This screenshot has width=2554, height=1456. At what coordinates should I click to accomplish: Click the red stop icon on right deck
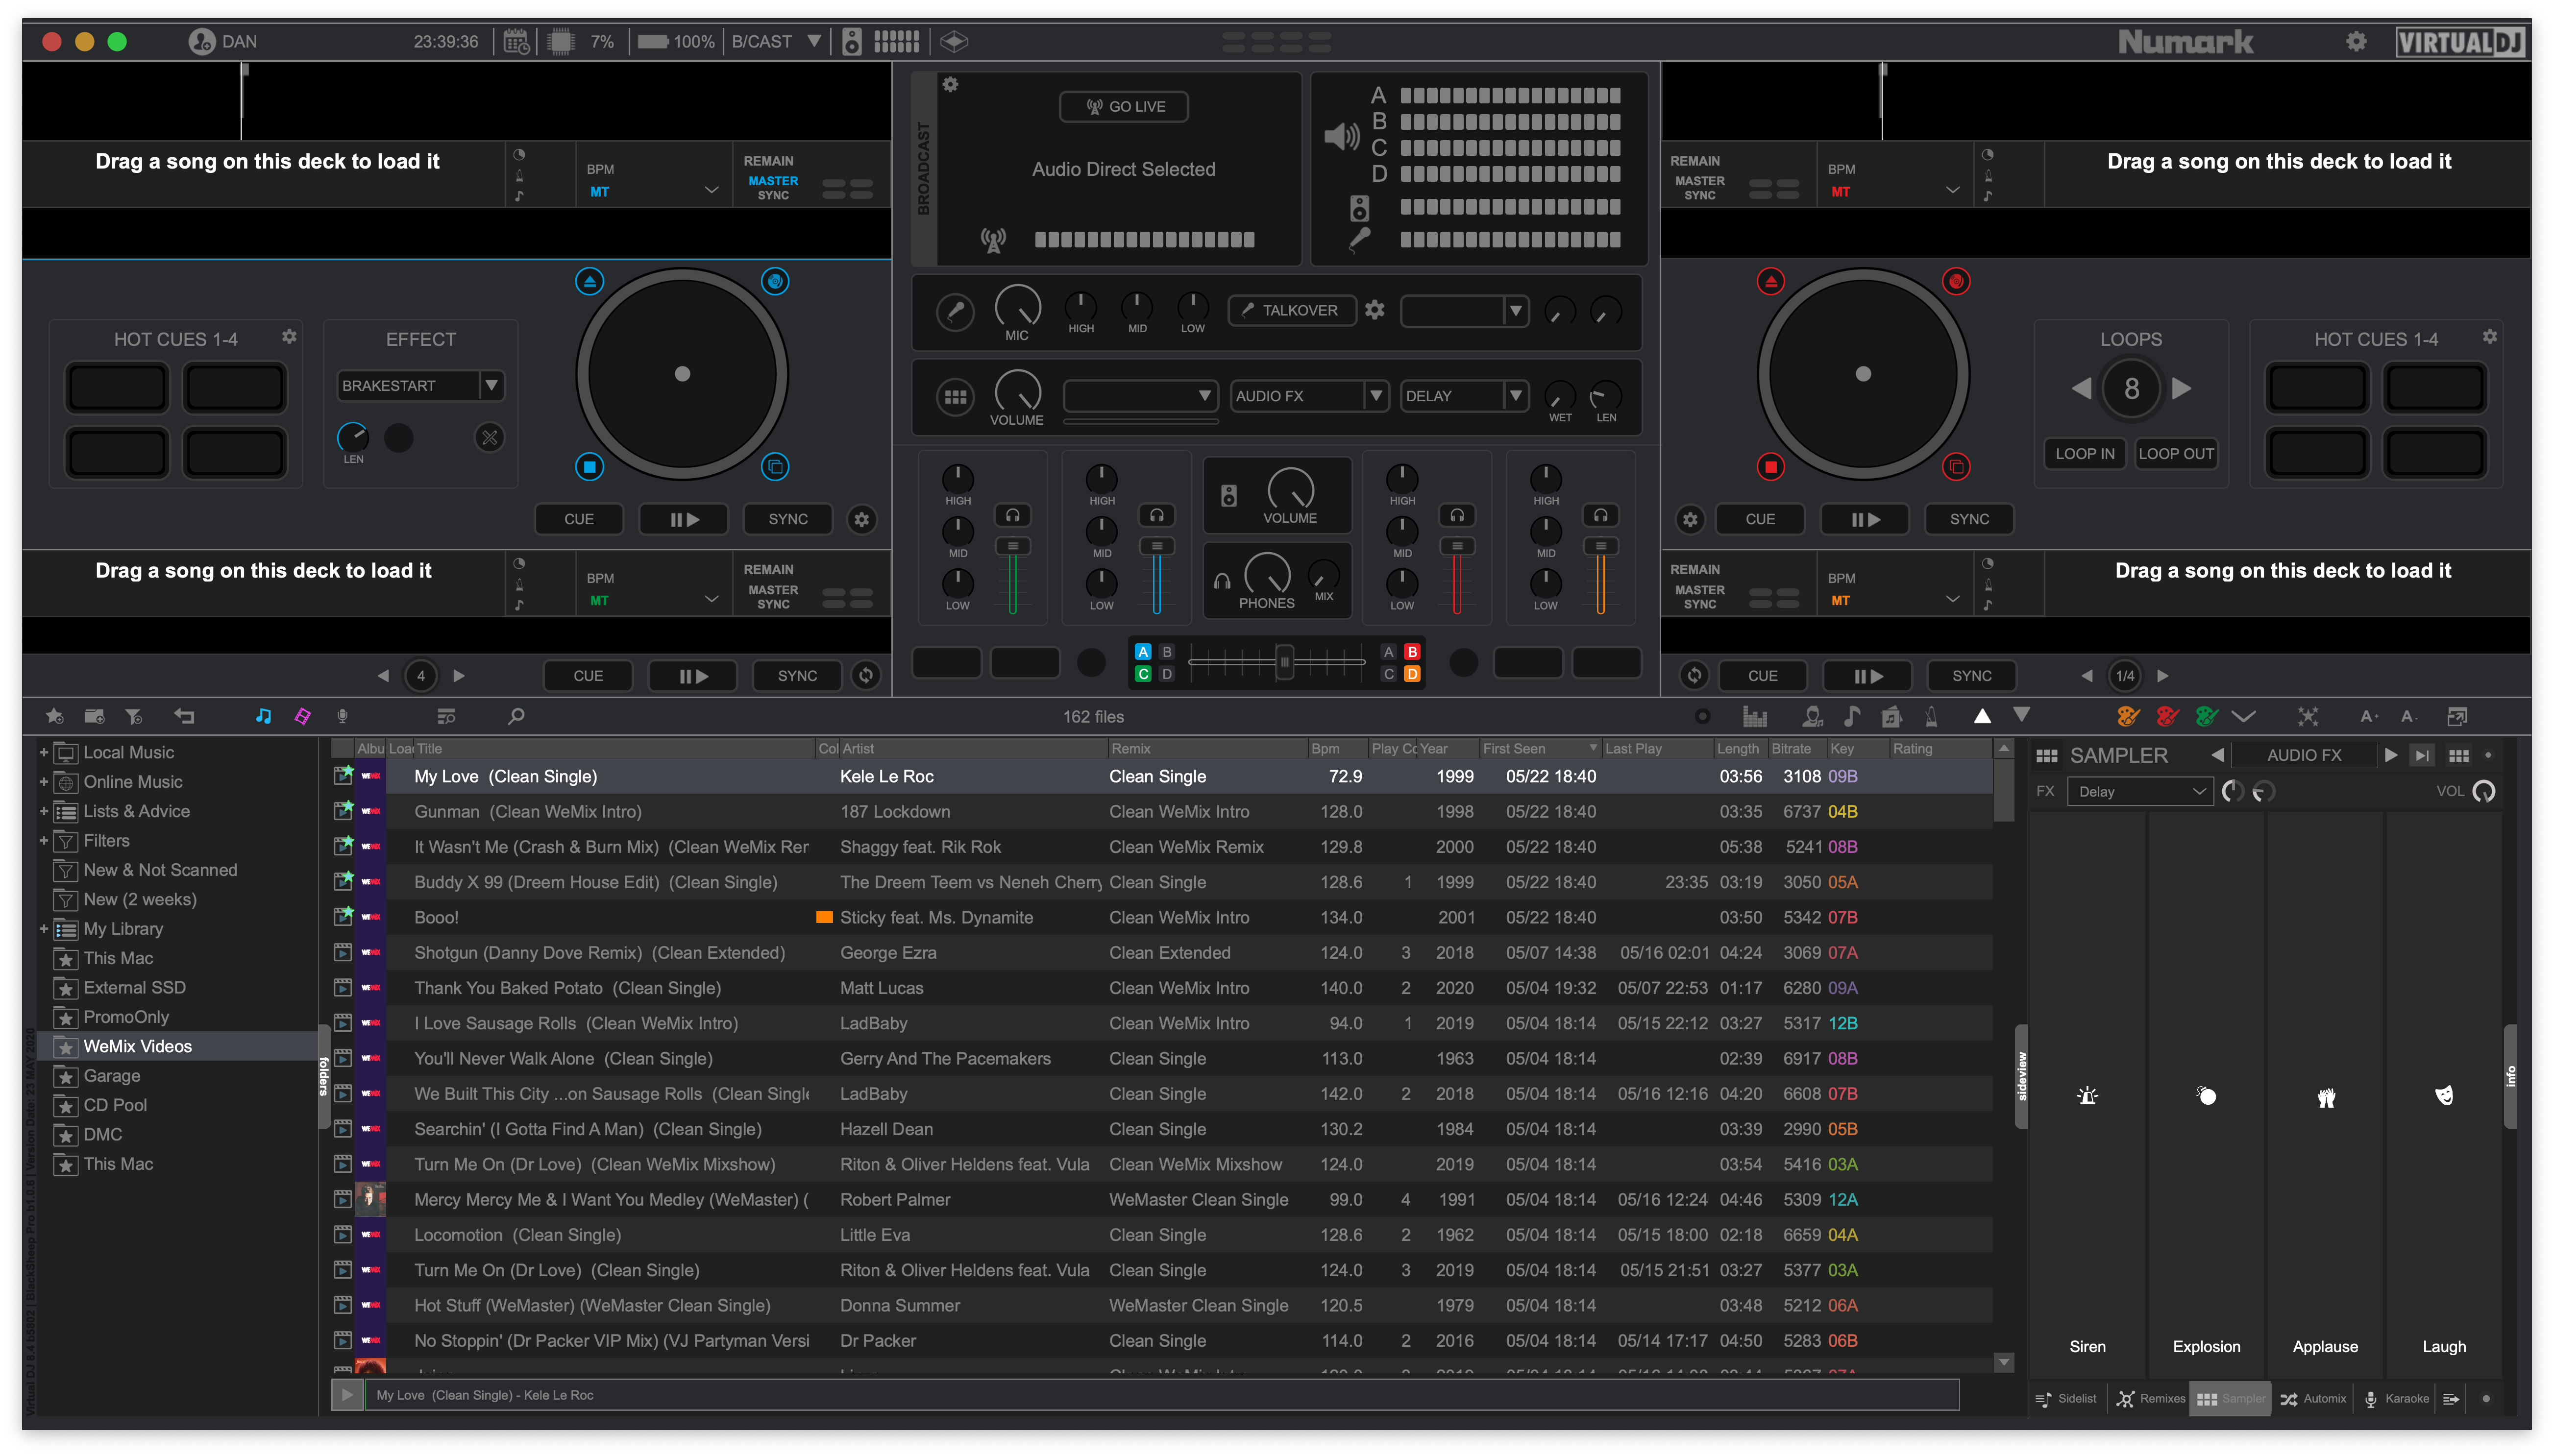coord(1770,467)
